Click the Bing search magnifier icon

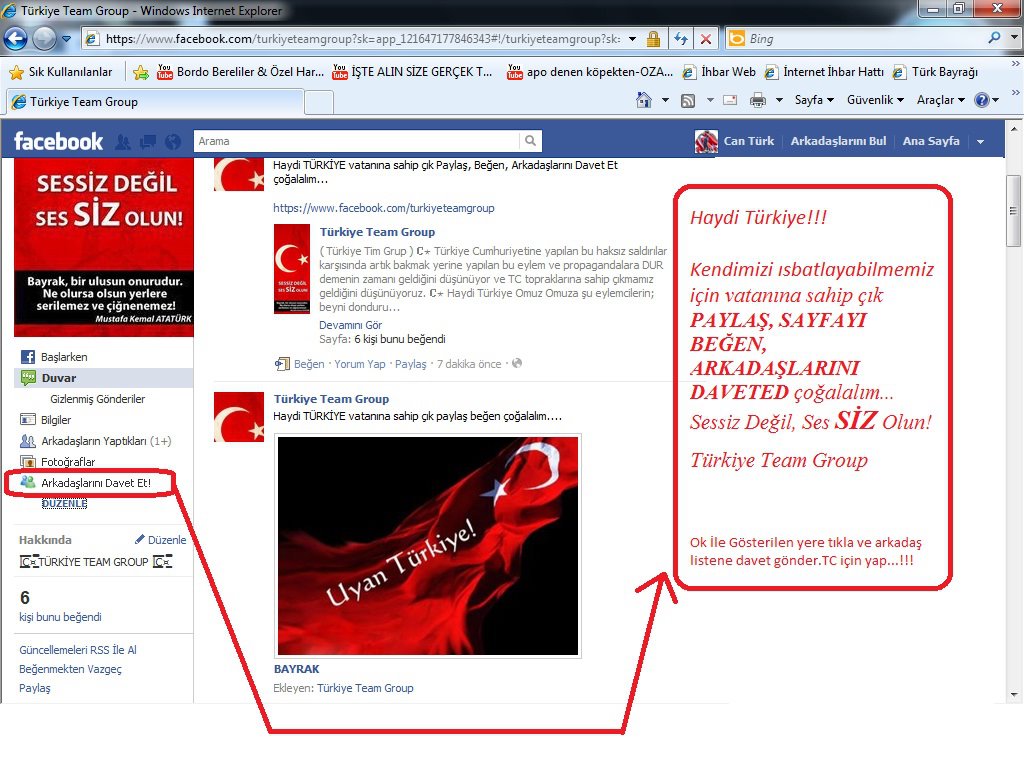pyautogui.click(x=994, y=38)
